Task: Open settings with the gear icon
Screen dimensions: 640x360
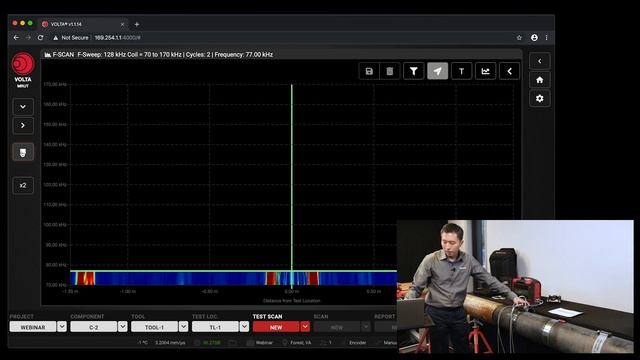Action: [x=540, y=99]
